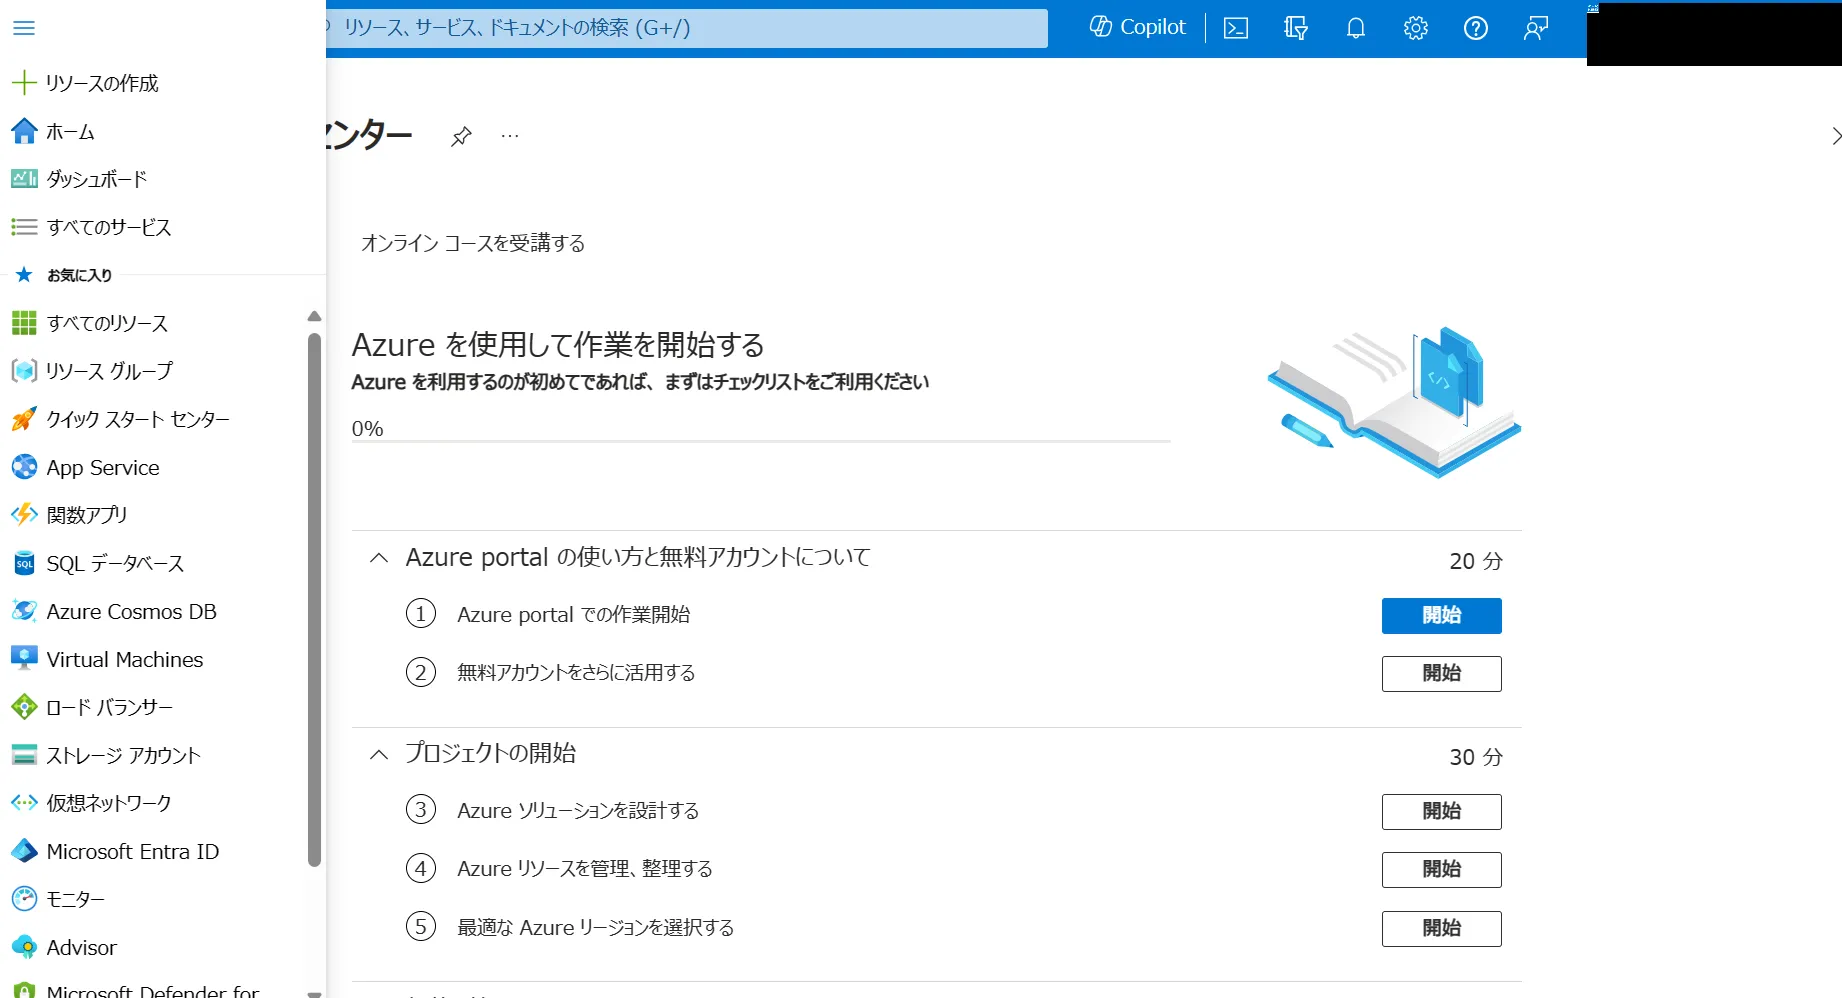Click the モニター gauge icon
1842x998 pixels.
24,899
